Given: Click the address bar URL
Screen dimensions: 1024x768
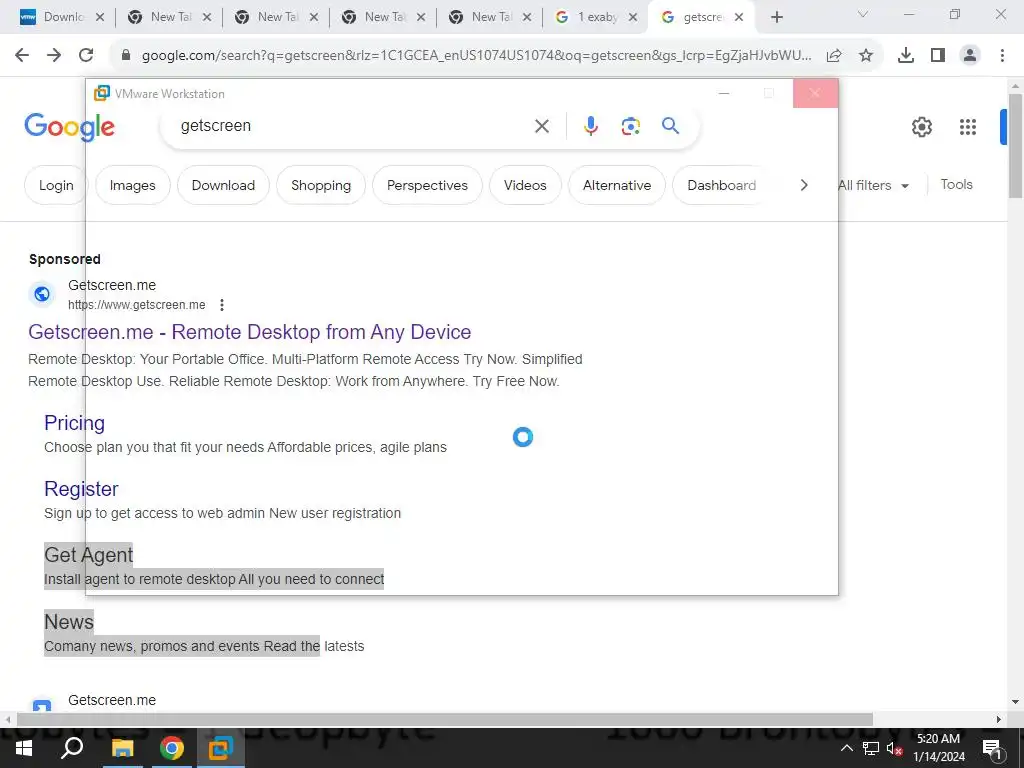Looking at the screenshot, I should (x=477, y=56).
